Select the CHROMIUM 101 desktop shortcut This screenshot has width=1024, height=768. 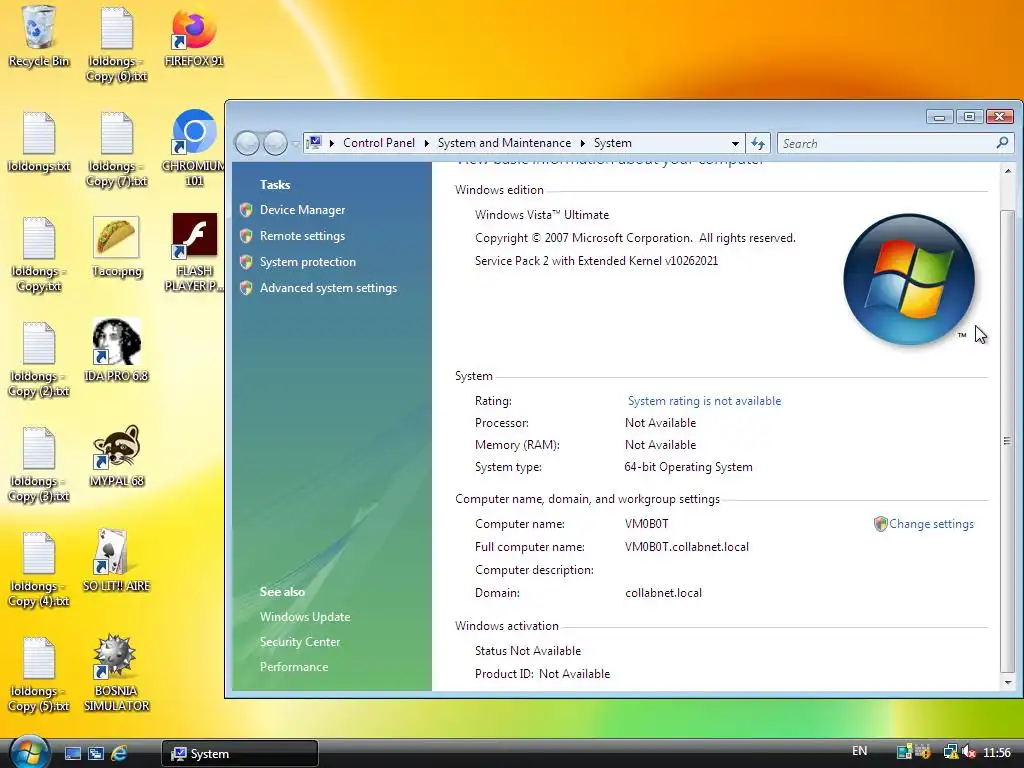(x=194, y=149)
